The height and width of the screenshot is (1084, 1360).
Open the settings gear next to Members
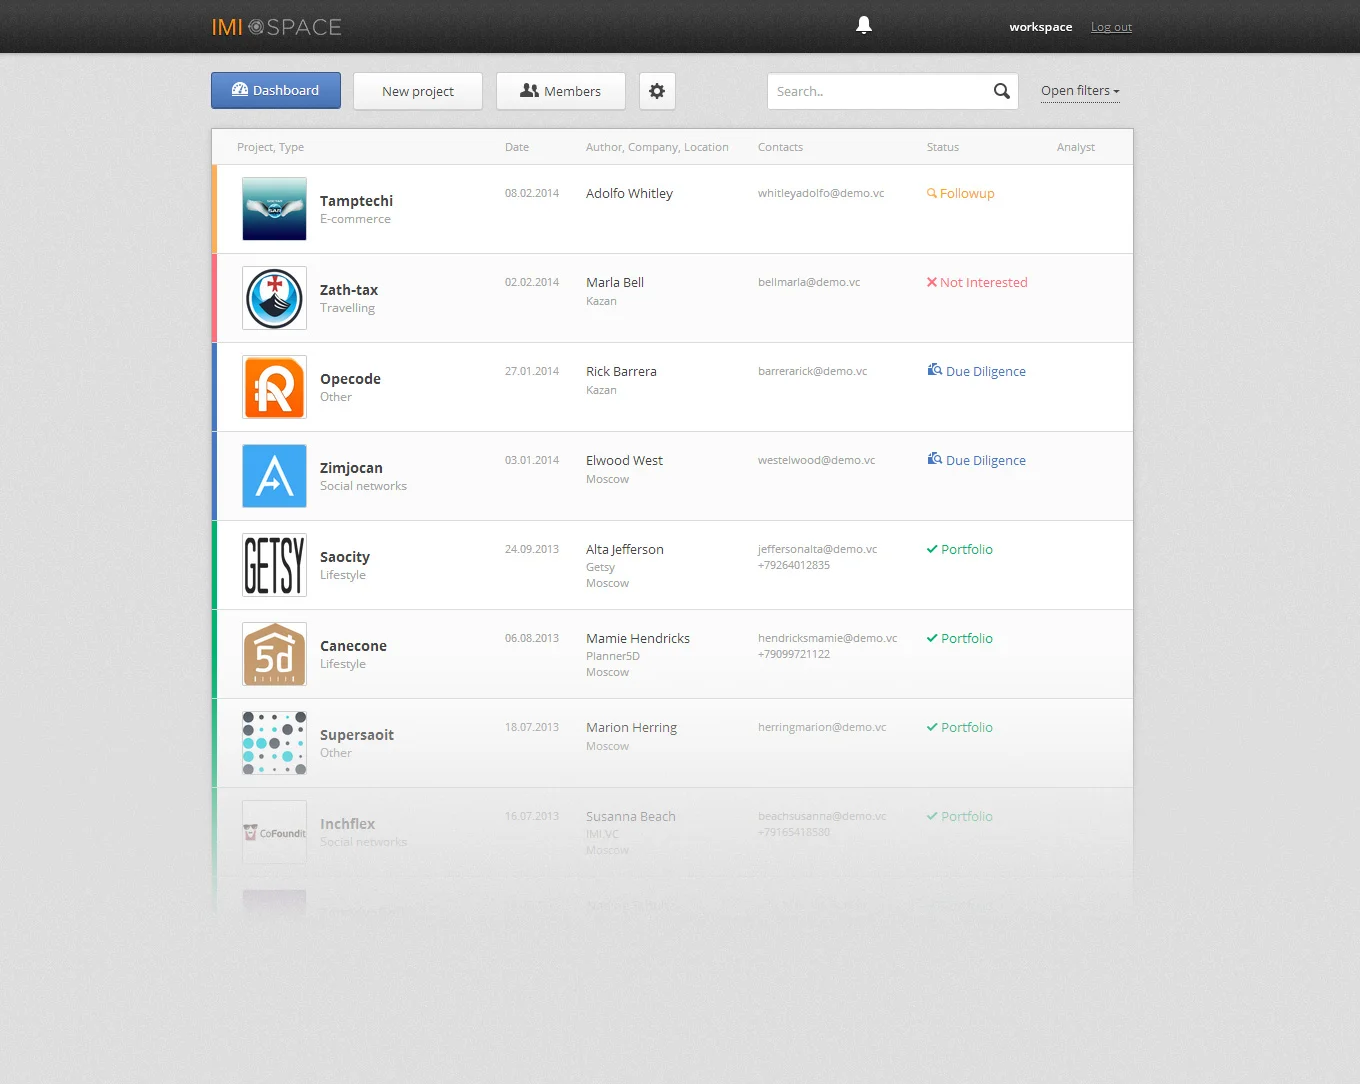(657, 91)
